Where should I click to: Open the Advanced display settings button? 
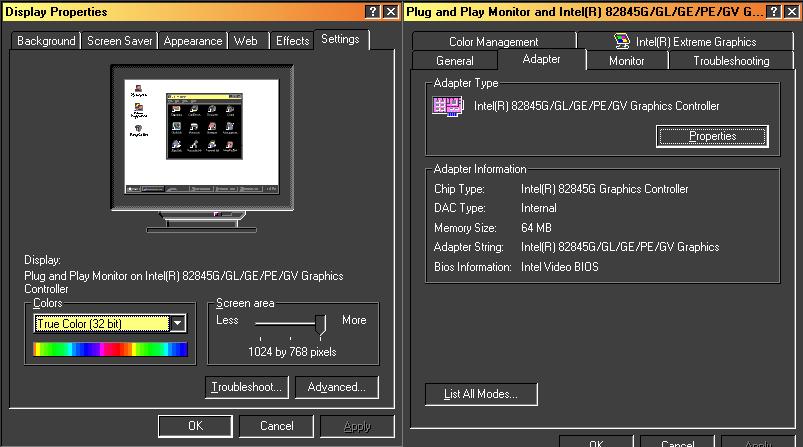[x=337, y=387]
